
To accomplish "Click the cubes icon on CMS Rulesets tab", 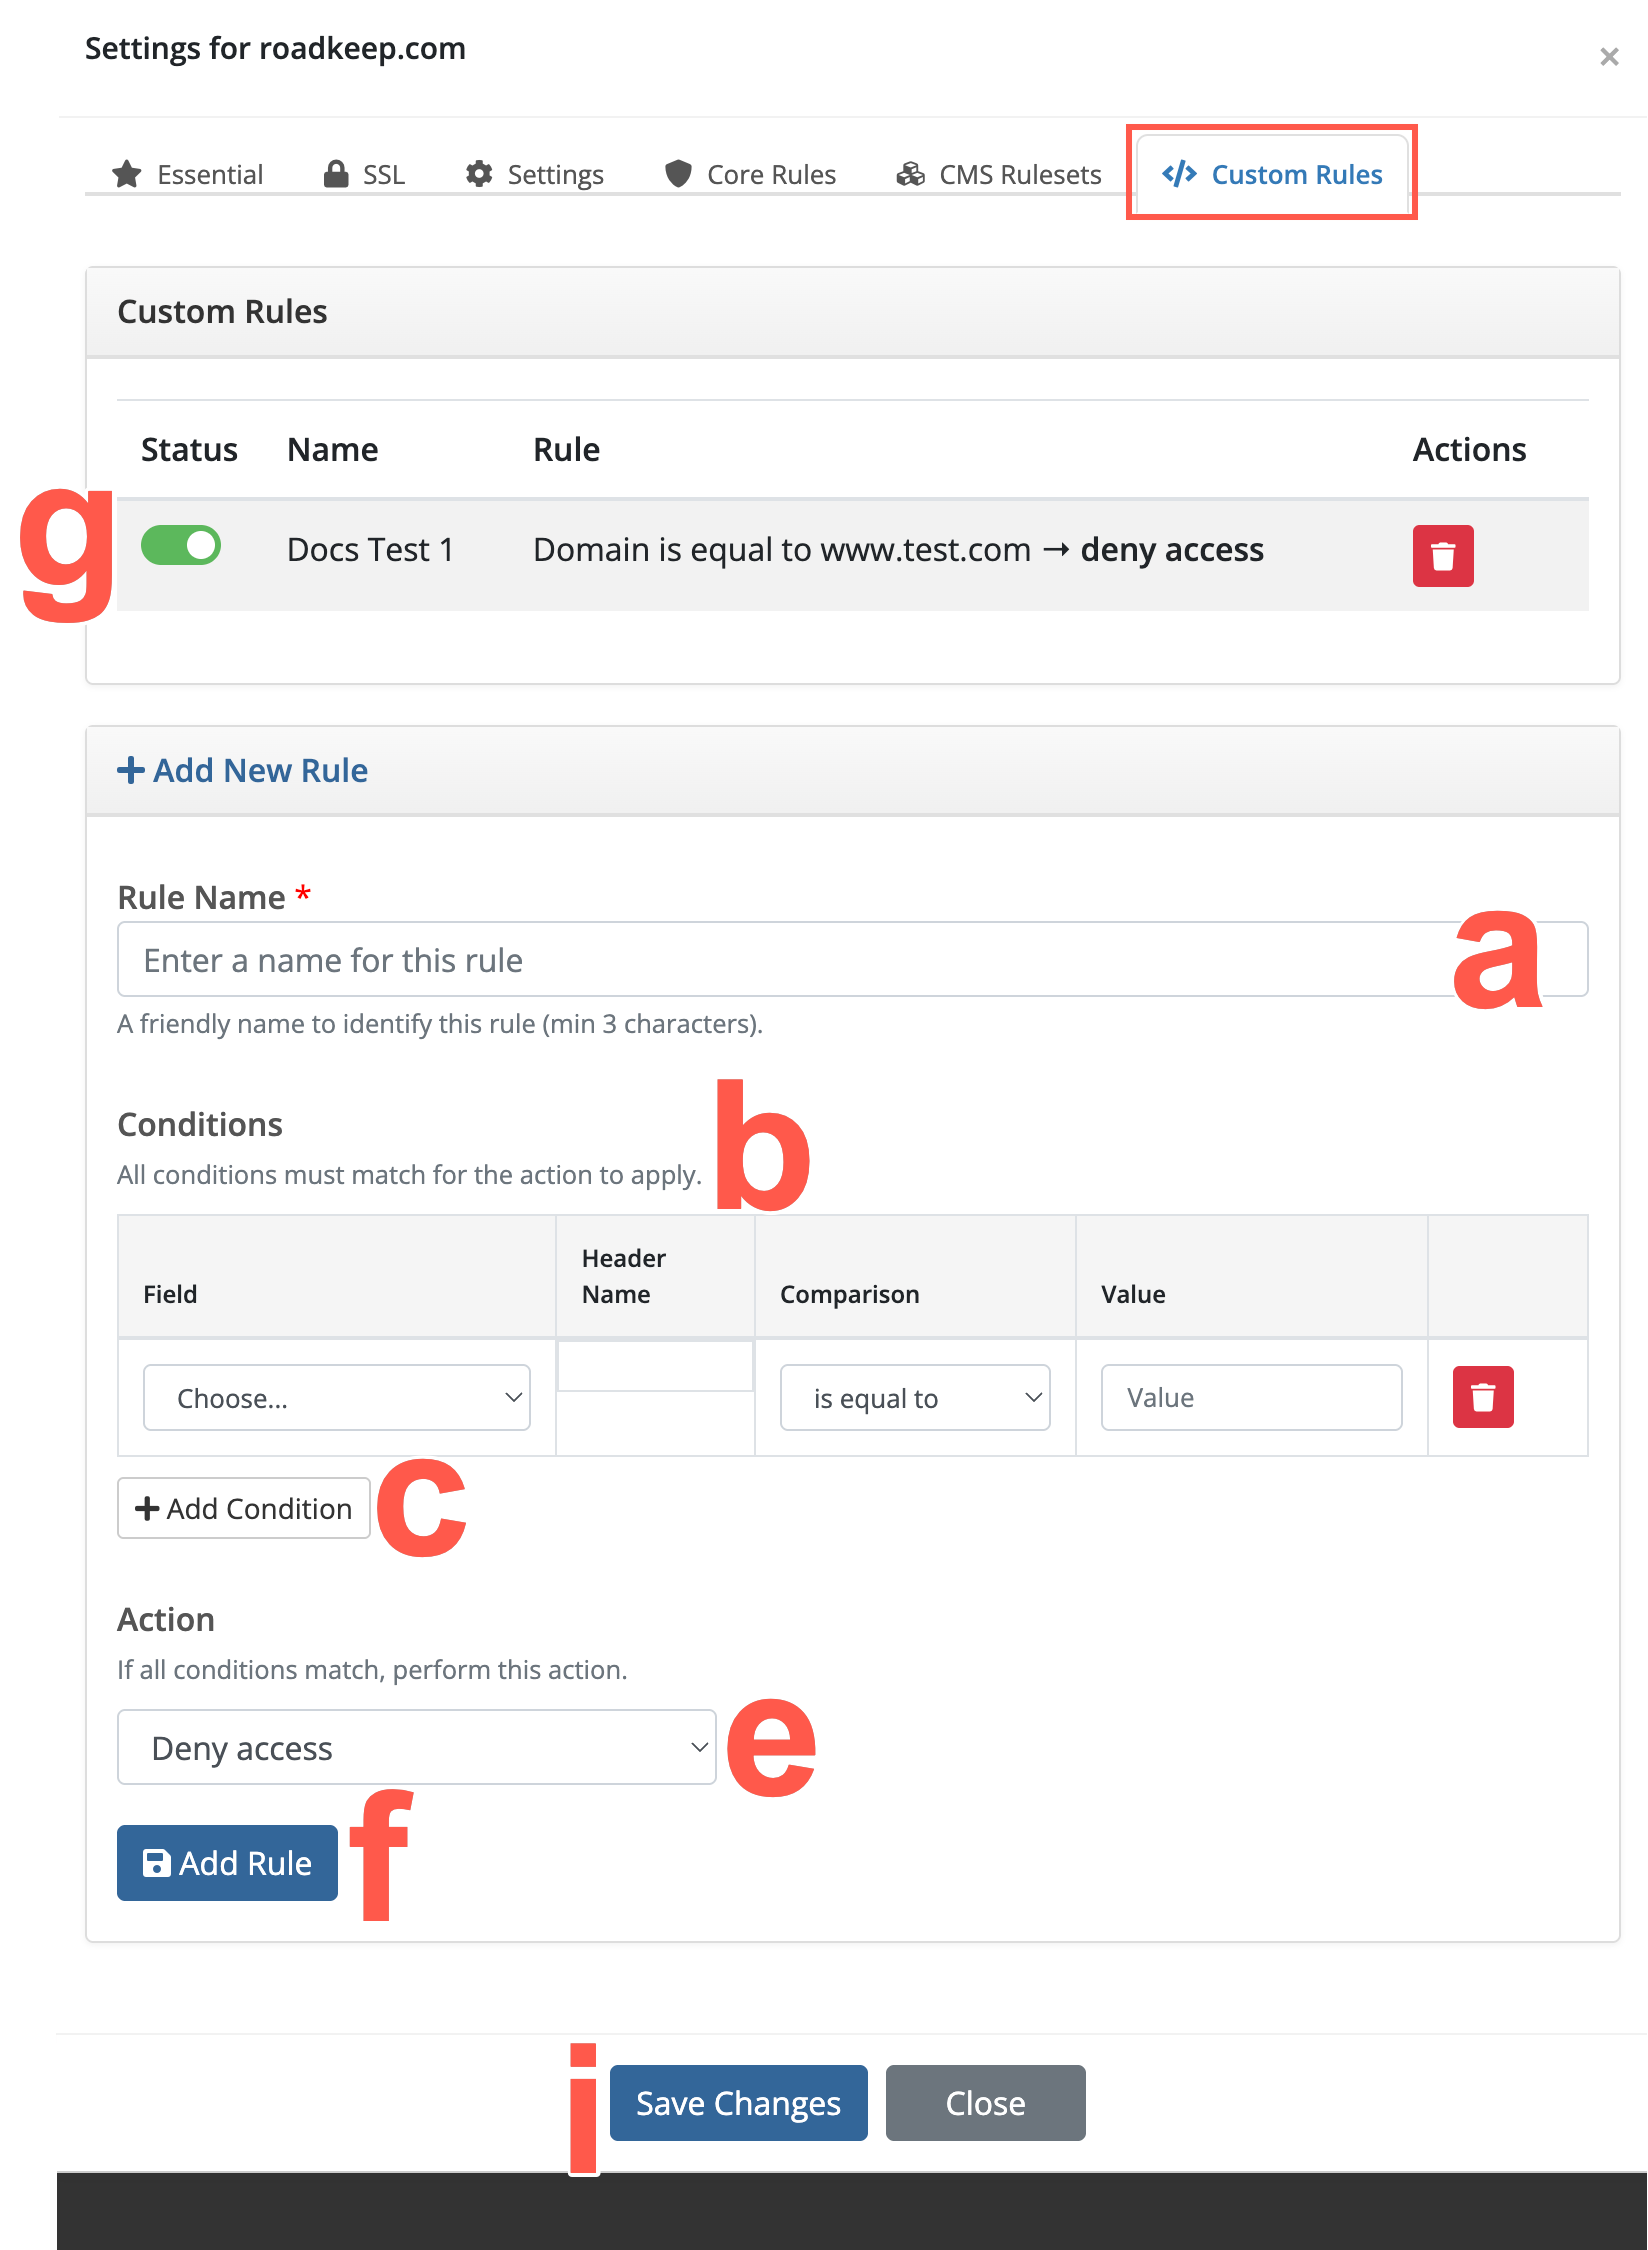I will 910,173.
